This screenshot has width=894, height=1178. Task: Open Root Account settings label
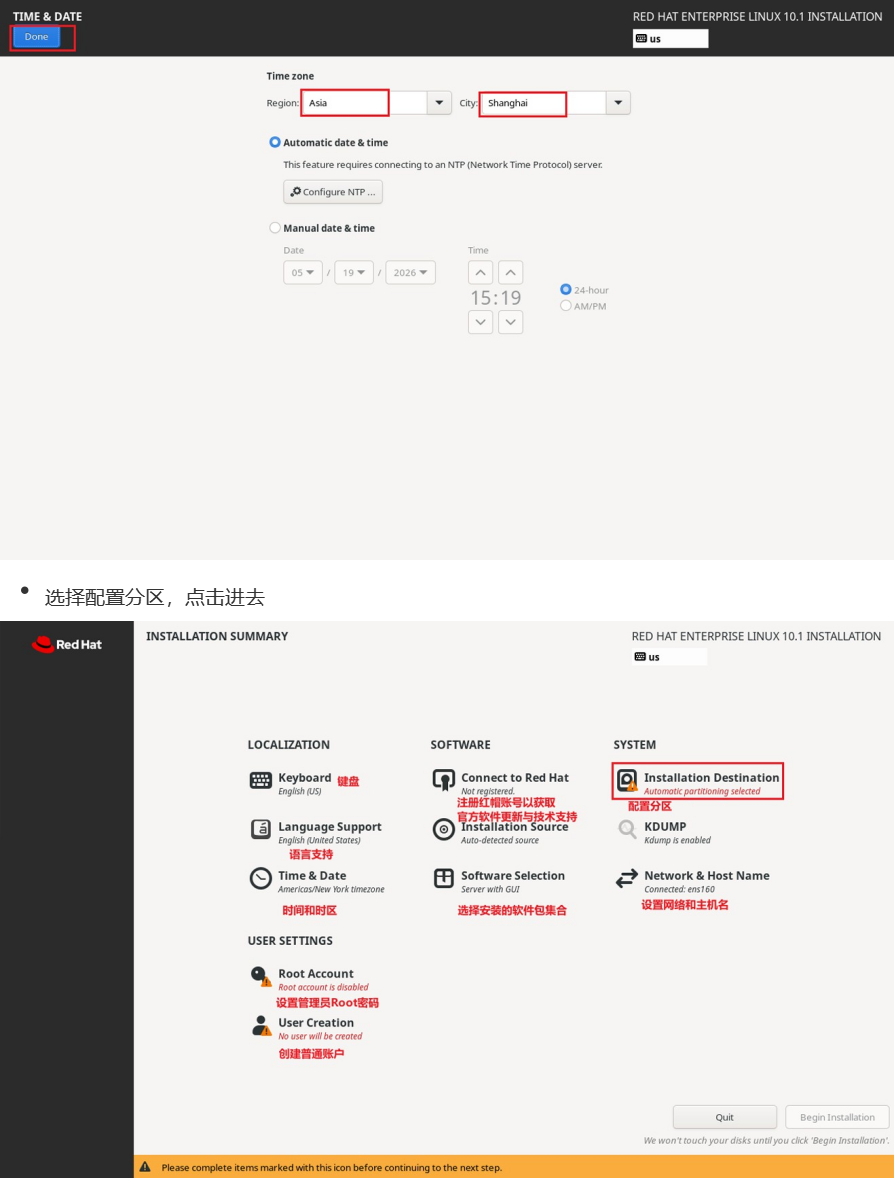click(316, 974)
